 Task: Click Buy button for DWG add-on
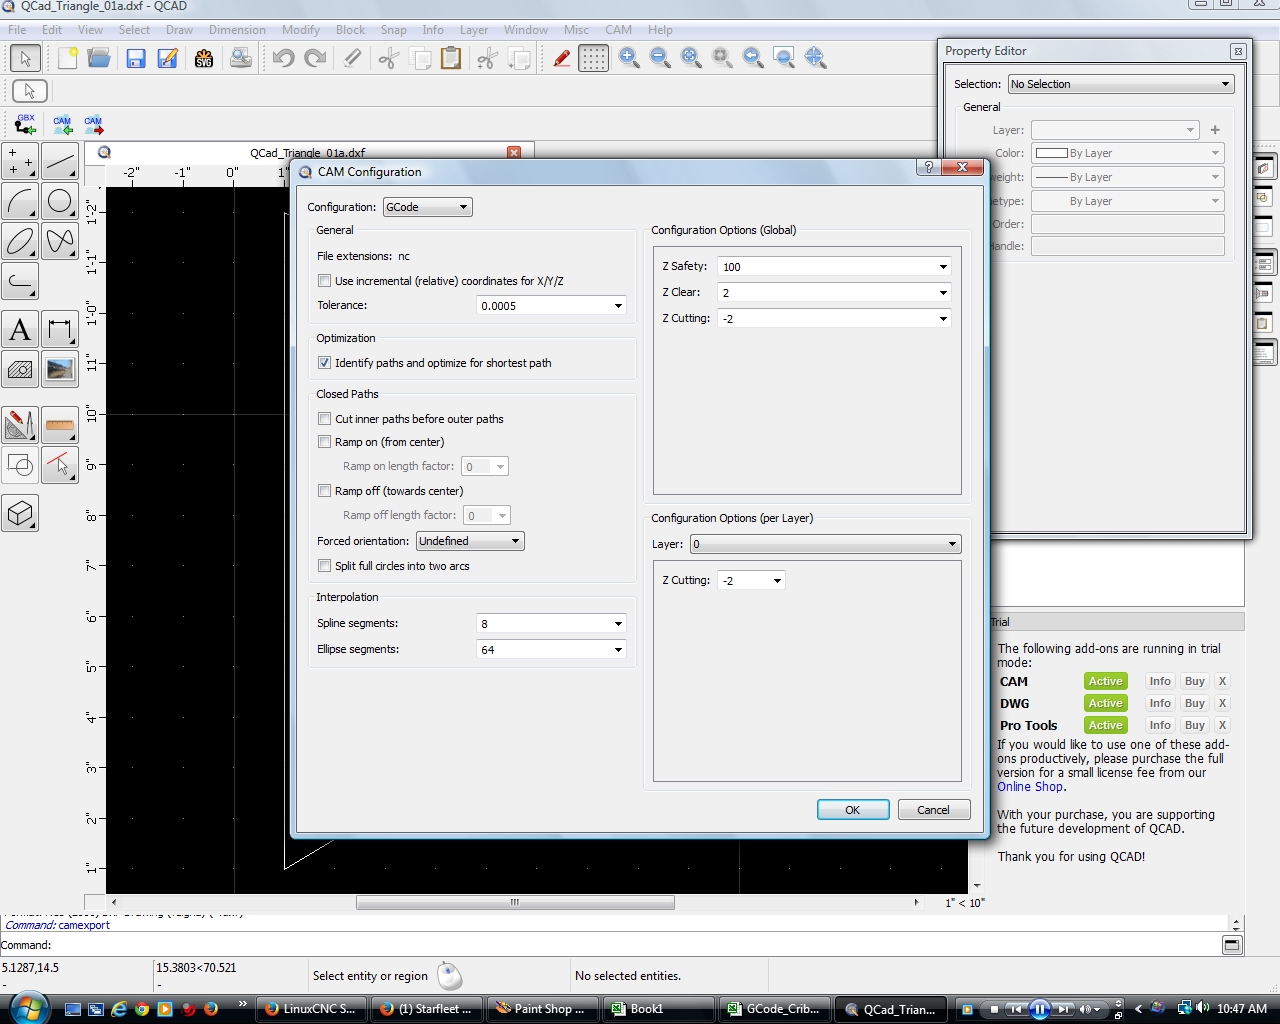(x=1195, y=703)
